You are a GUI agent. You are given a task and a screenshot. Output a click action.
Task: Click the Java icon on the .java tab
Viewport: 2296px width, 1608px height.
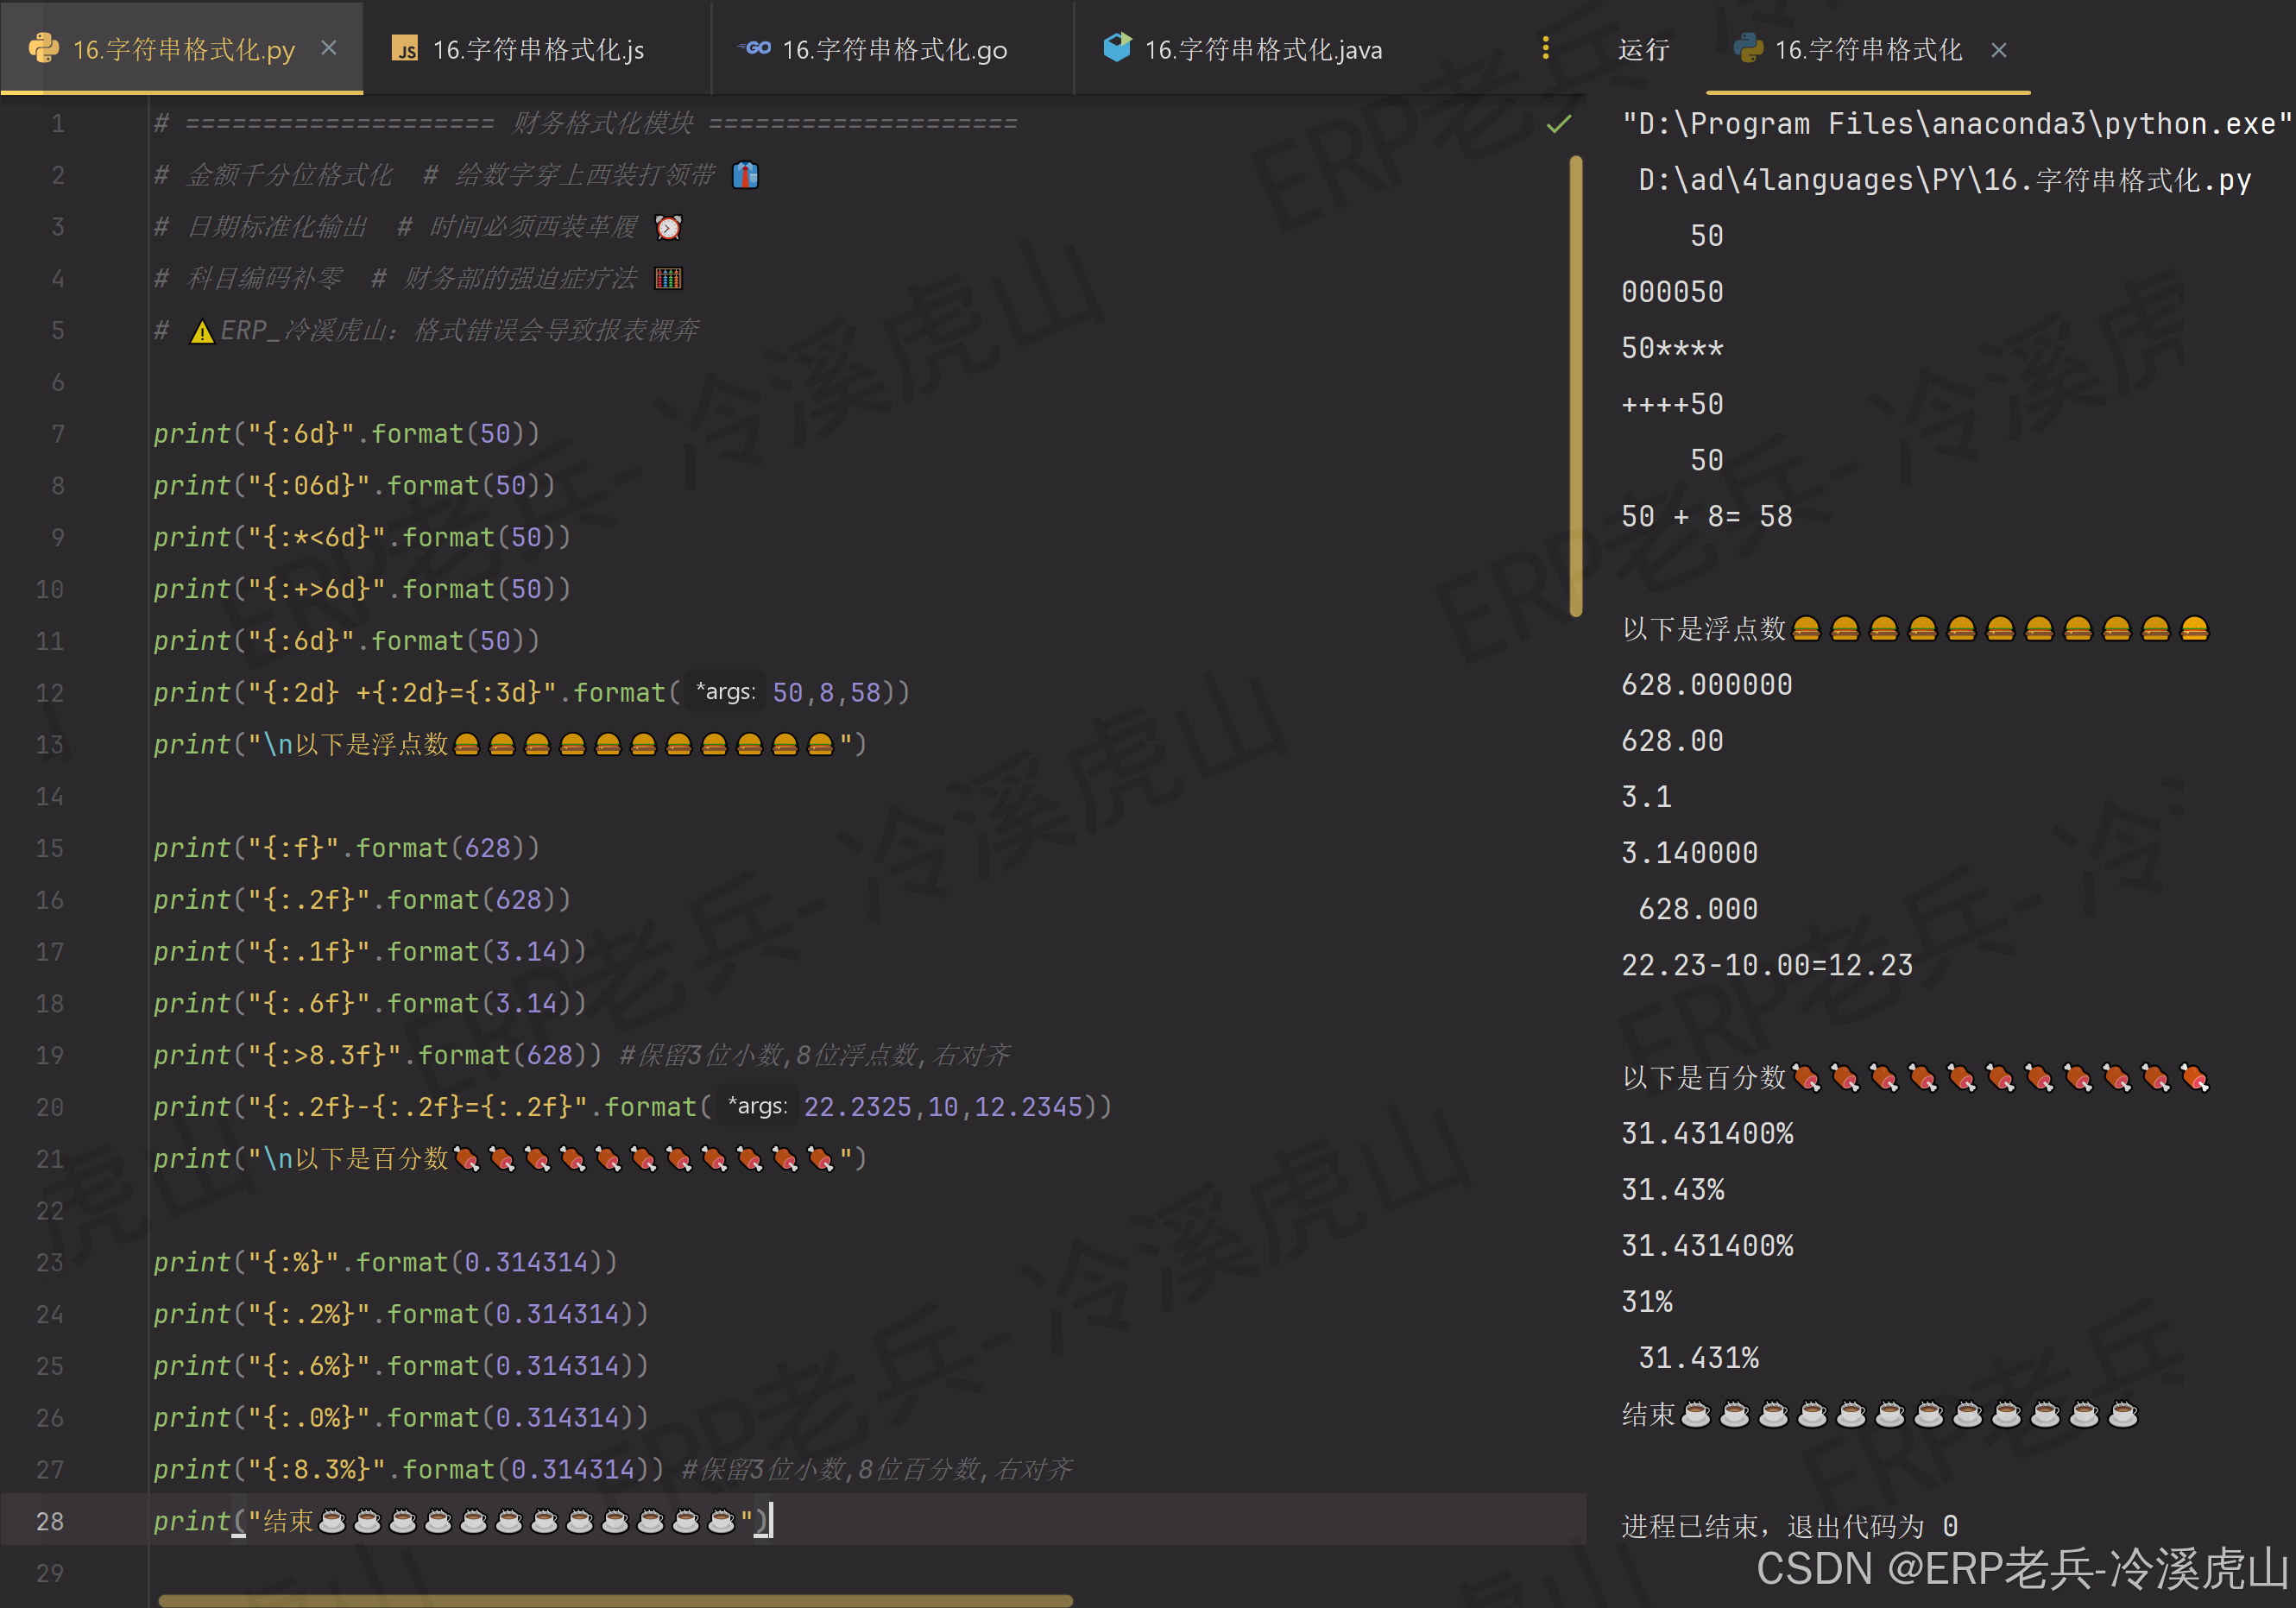1116,48
